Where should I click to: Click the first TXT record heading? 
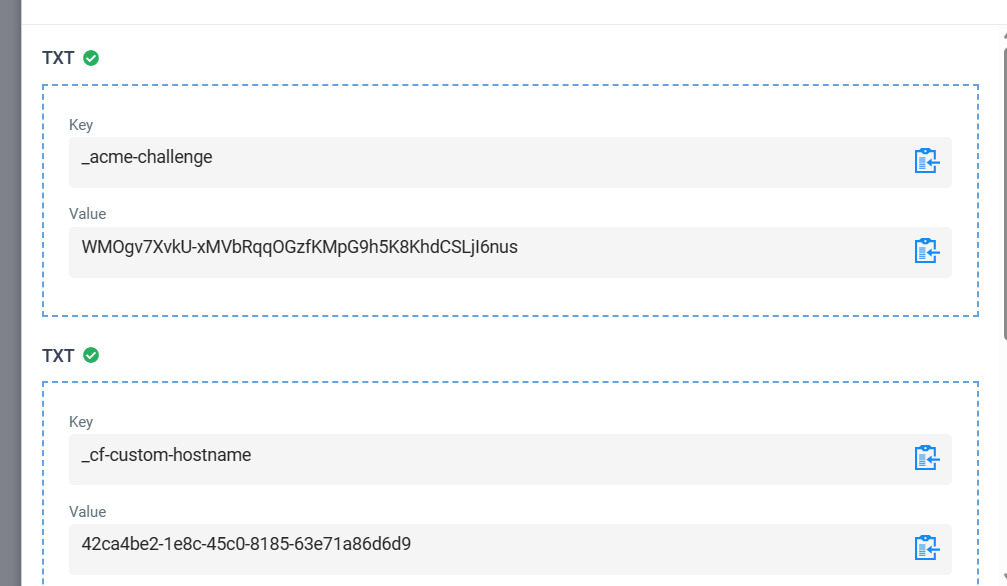58,58
